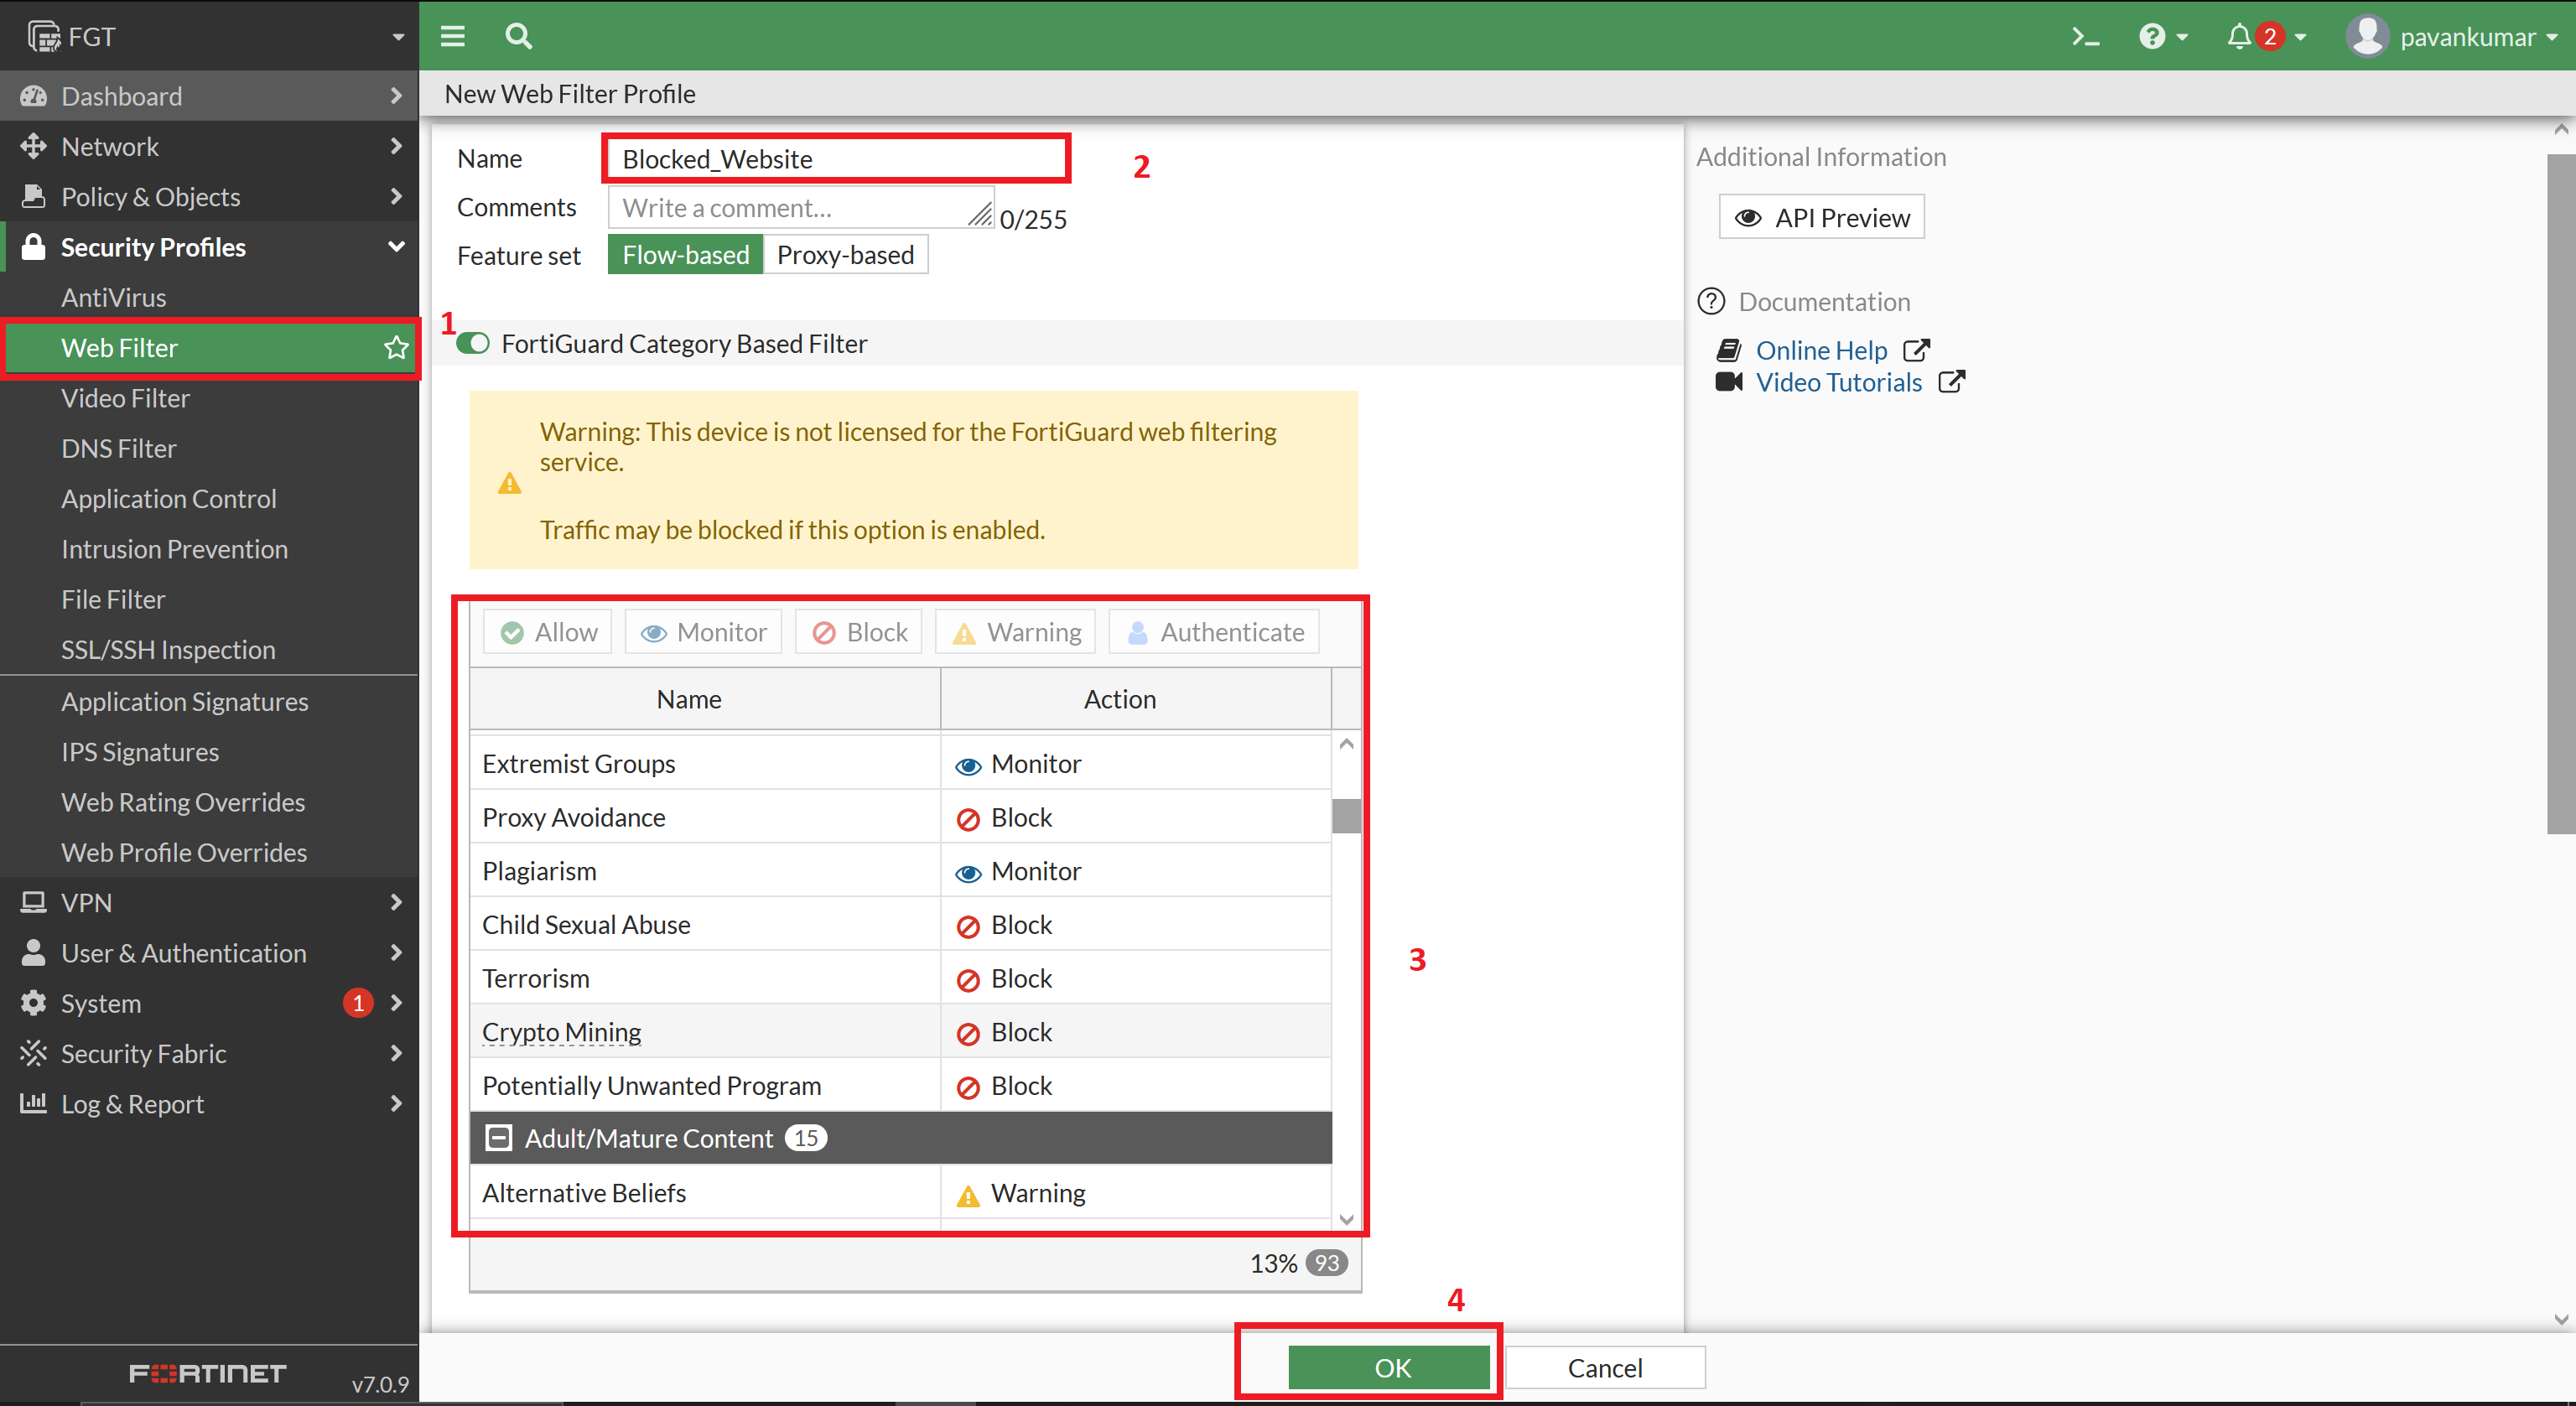This screenshot has height=1406, width=2576.
Task: Collapse the Adult/Mature Content category
Action: click(x=497, y=1137)
